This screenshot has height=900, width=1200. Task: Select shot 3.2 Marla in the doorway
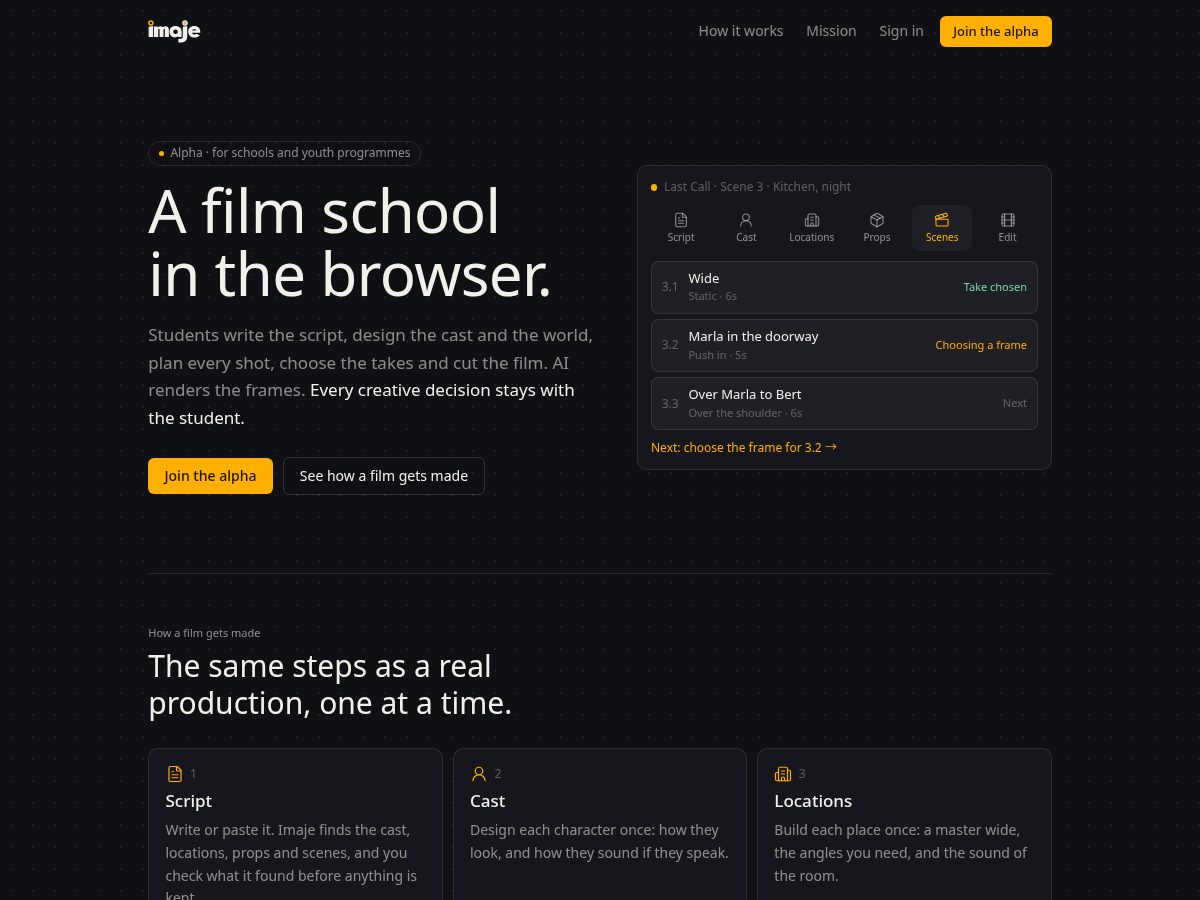tap(844, 345)
